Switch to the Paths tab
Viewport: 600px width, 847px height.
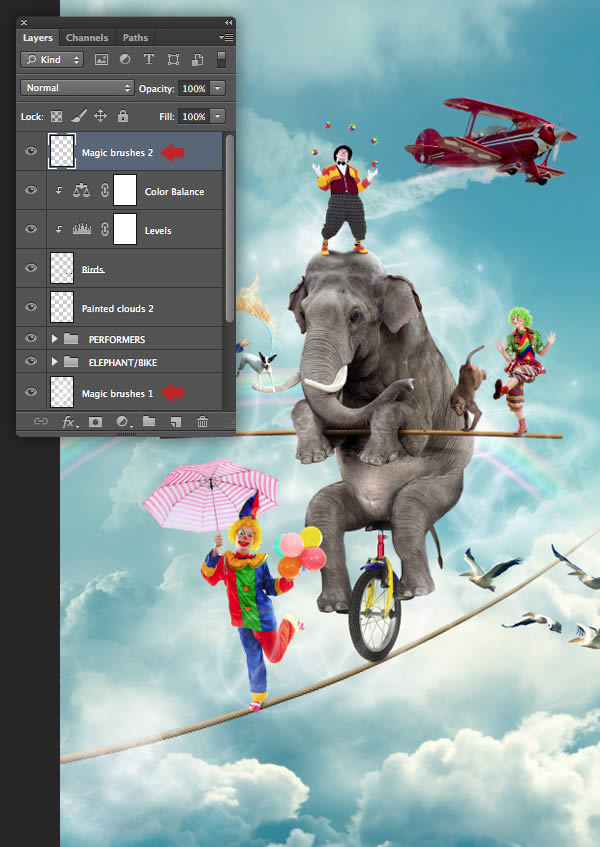(x=135, y=38)
